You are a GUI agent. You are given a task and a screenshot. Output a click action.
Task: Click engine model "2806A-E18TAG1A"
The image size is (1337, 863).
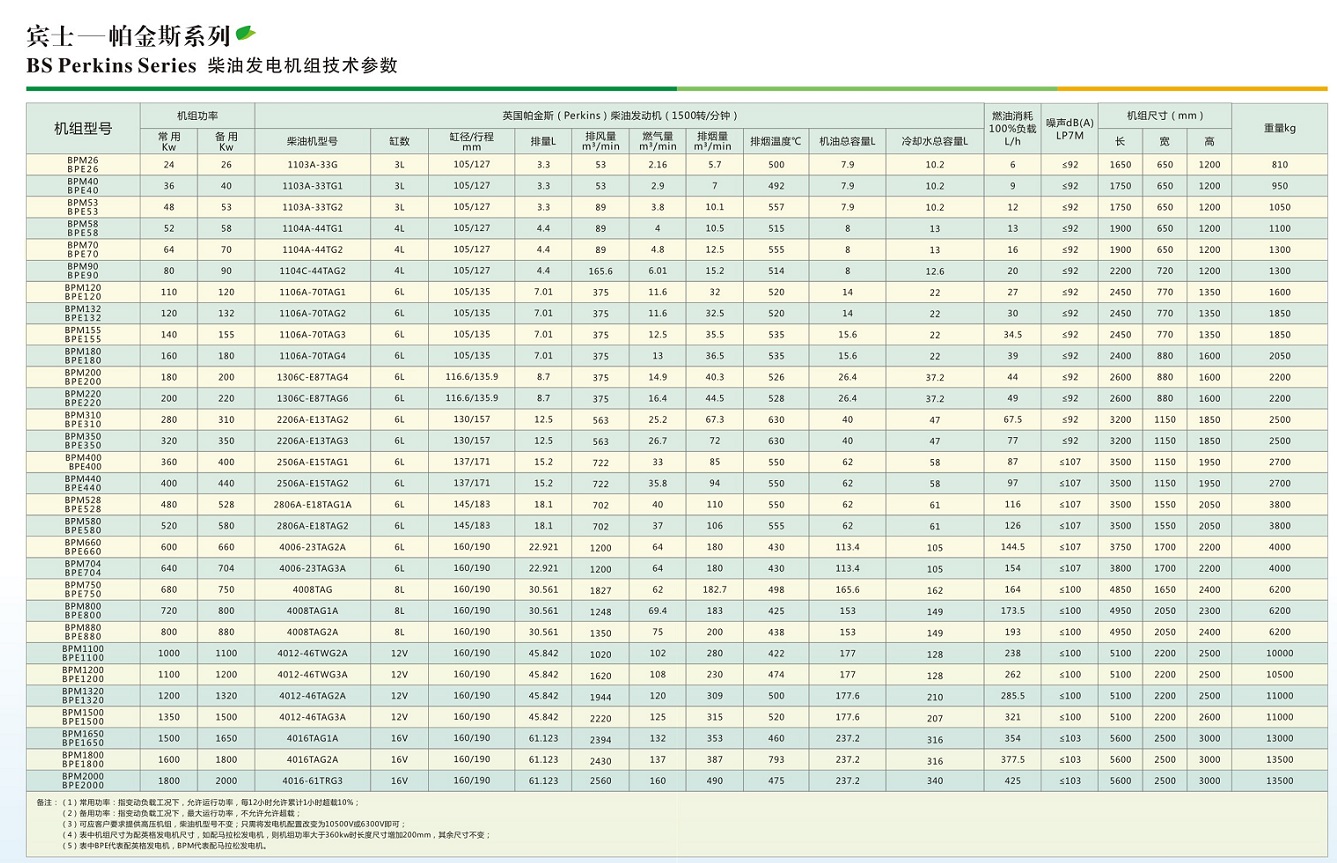312,505
